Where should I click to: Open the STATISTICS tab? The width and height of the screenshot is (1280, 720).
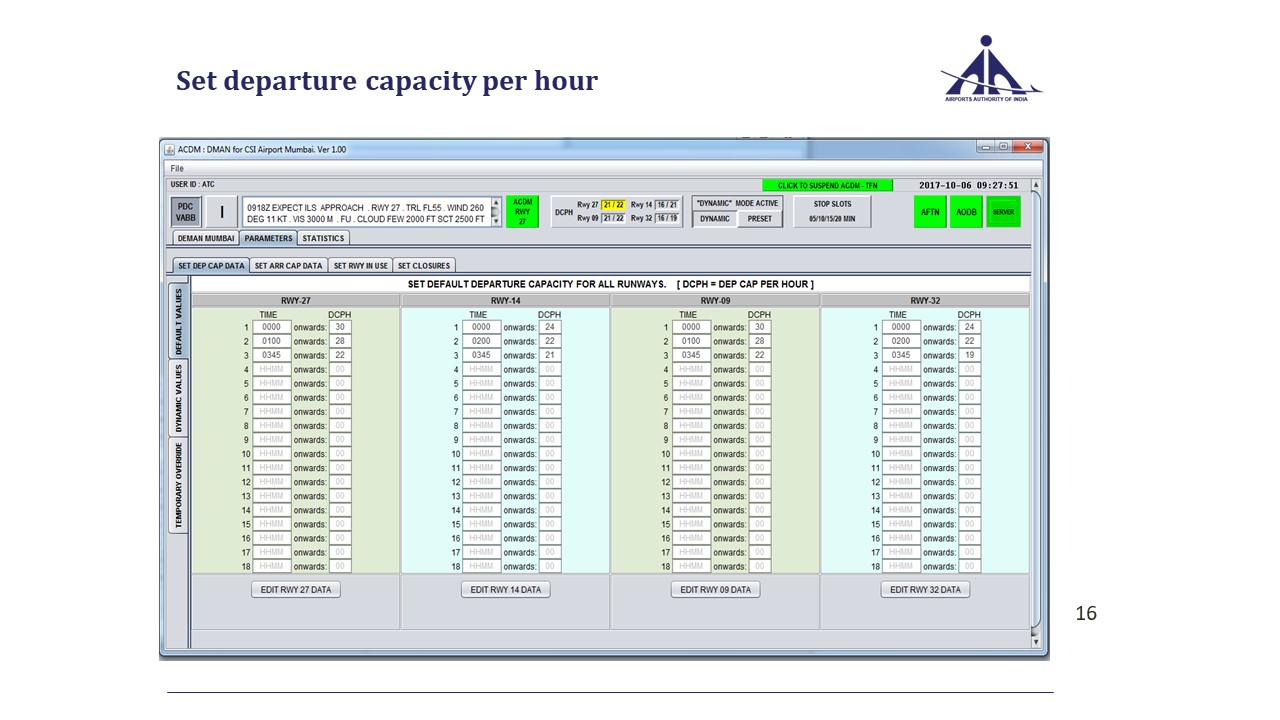323,238
